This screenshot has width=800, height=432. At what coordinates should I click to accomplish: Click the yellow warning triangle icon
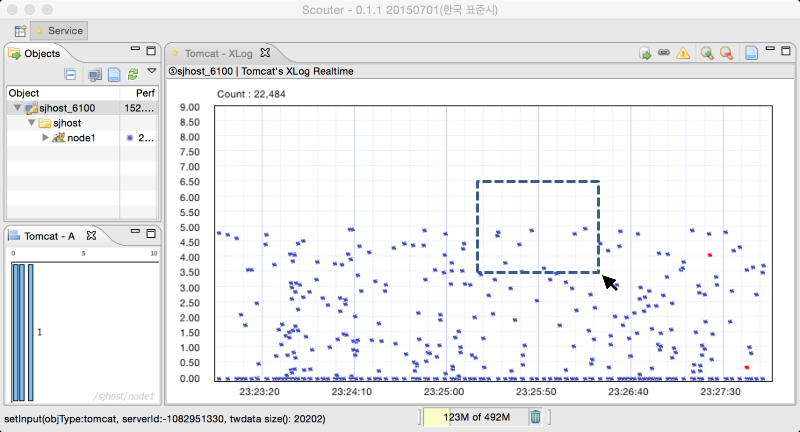[x=683, y=53]
